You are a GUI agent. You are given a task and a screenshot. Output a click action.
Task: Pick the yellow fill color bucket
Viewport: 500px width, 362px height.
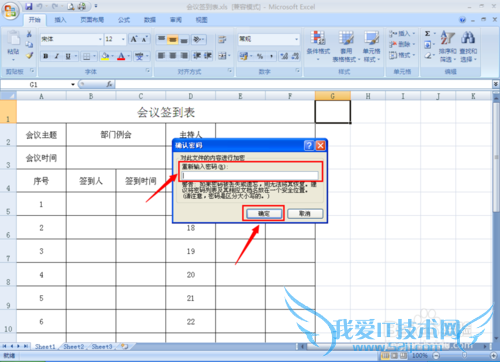105,56
